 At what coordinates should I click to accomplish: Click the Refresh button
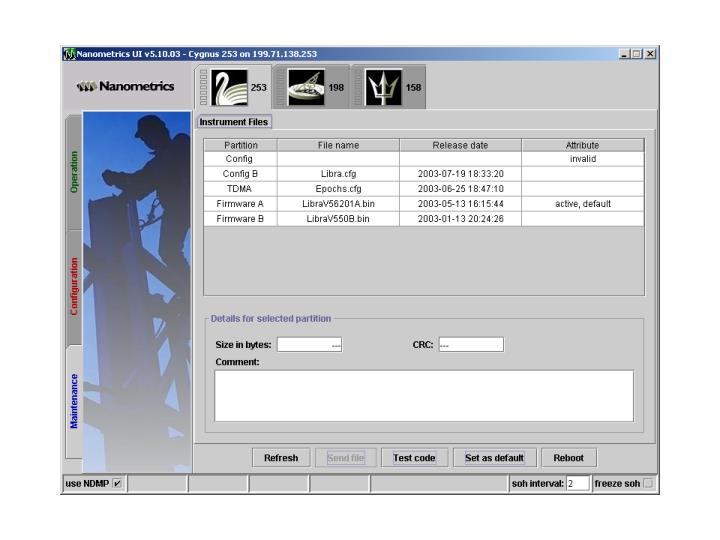point(281,458)
